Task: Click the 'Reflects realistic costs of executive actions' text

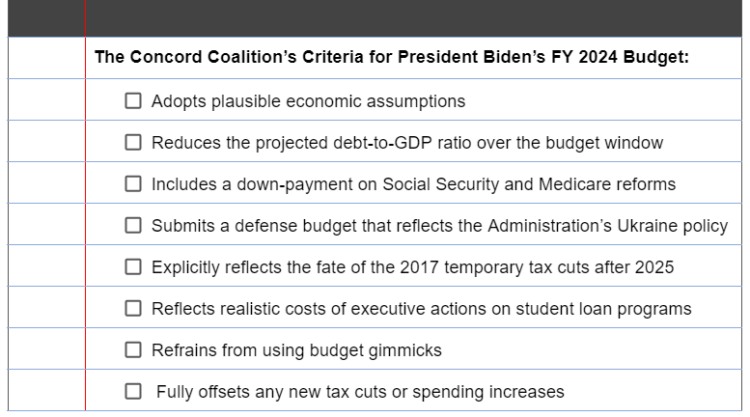Action: pyautogui.click(x=421, y=309)
